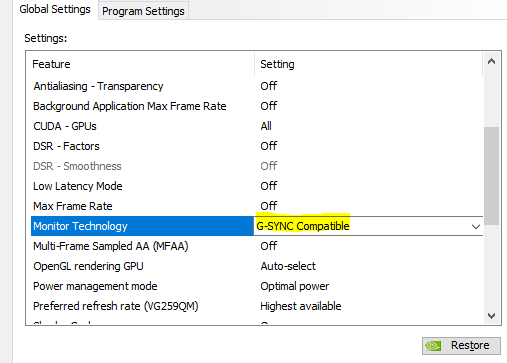Click the All value for CUDA - GPUs

tap(266, 126)
